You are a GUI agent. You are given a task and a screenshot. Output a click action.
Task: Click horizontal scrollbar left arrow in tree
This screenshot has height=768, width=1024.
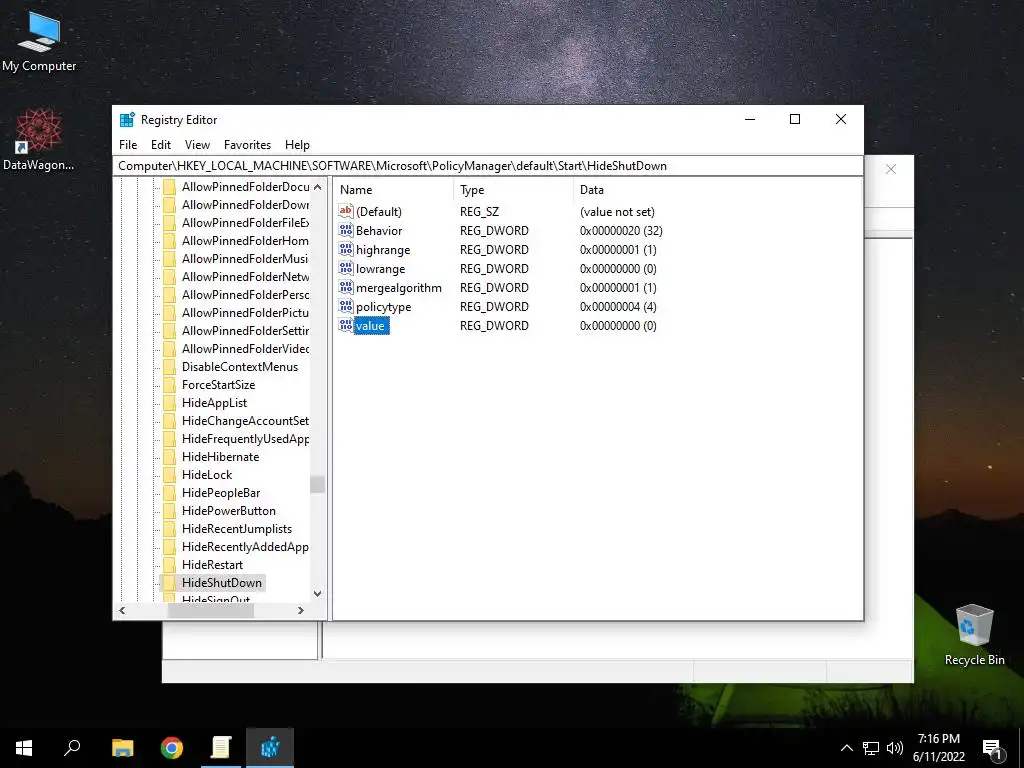coord(122,610)
